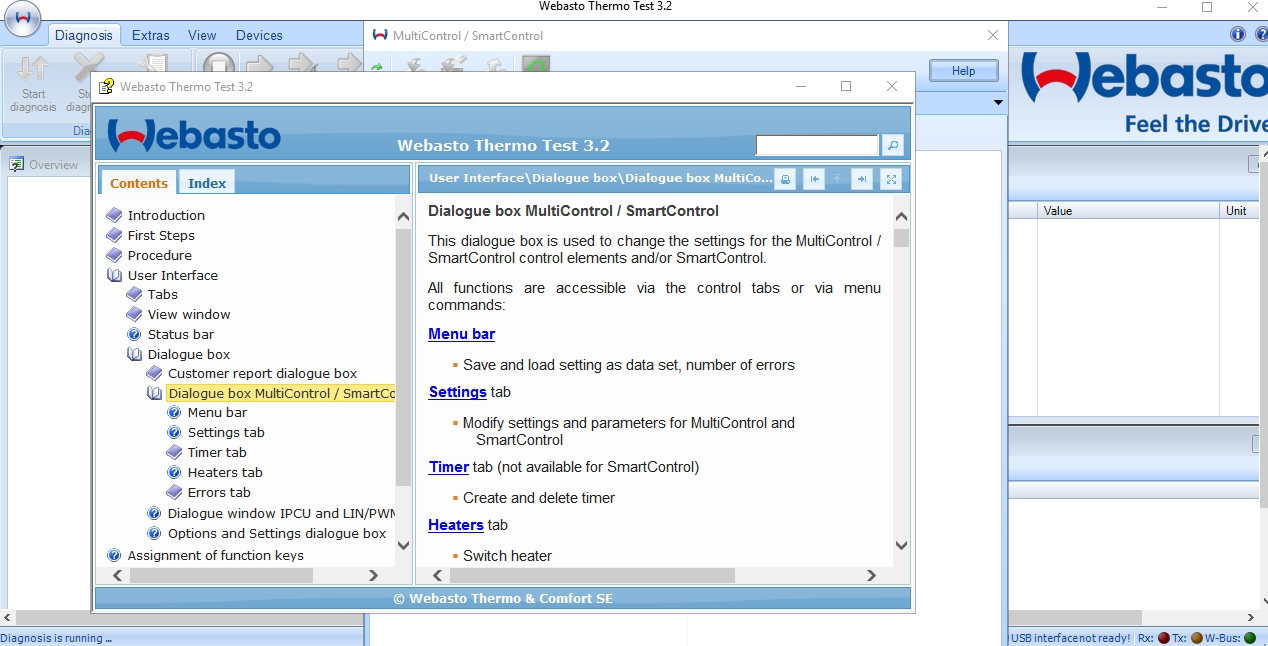
Task: Select the Tabs tree item
Action: click(163, 295)
